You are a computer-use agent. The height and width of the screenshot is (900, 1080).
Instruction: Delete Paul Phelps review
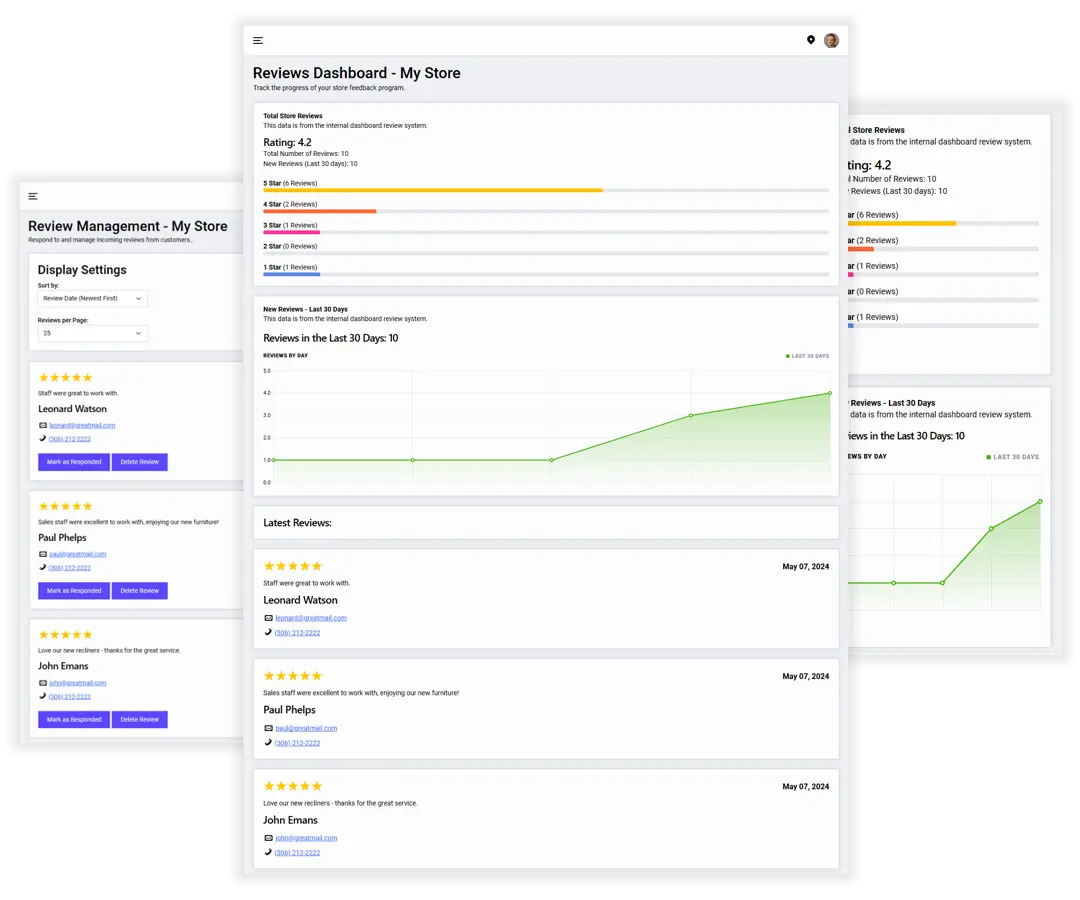click(139, 591)
